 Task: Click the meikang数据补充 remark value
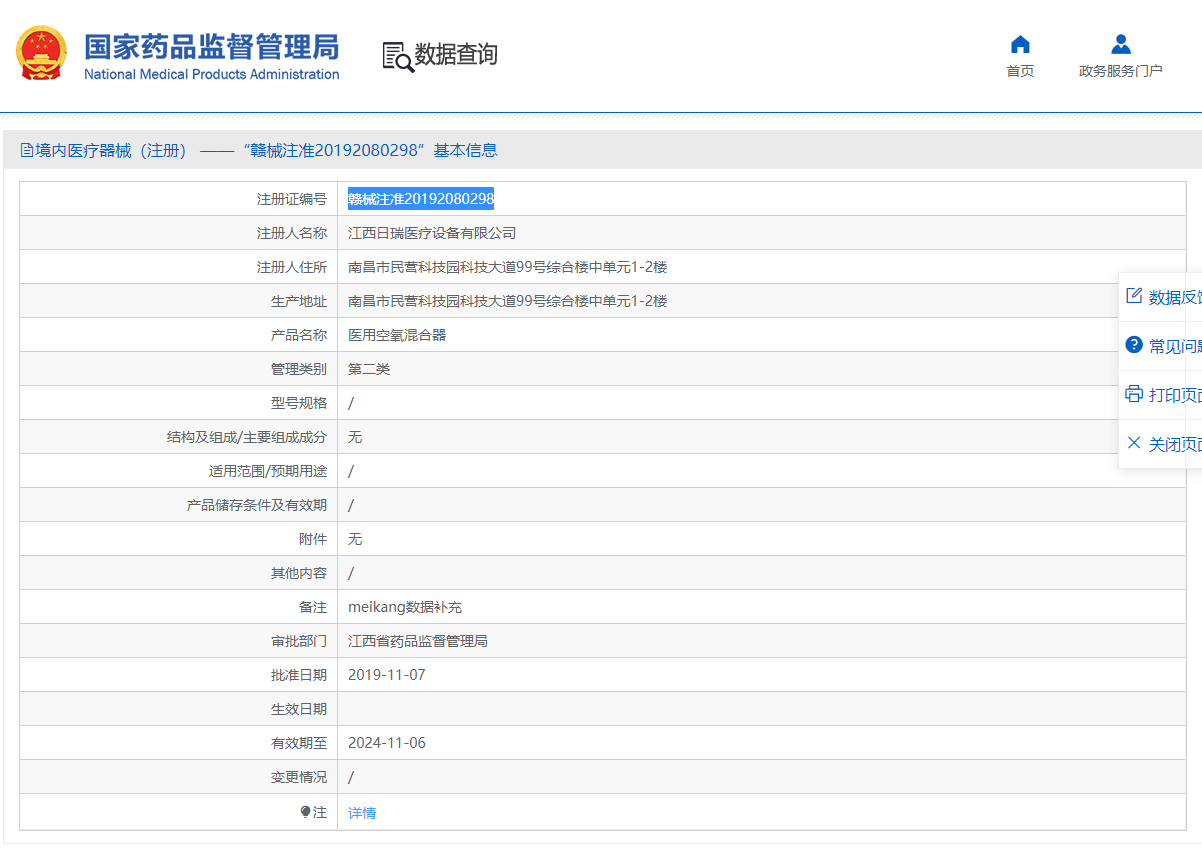tap(405, 607)
